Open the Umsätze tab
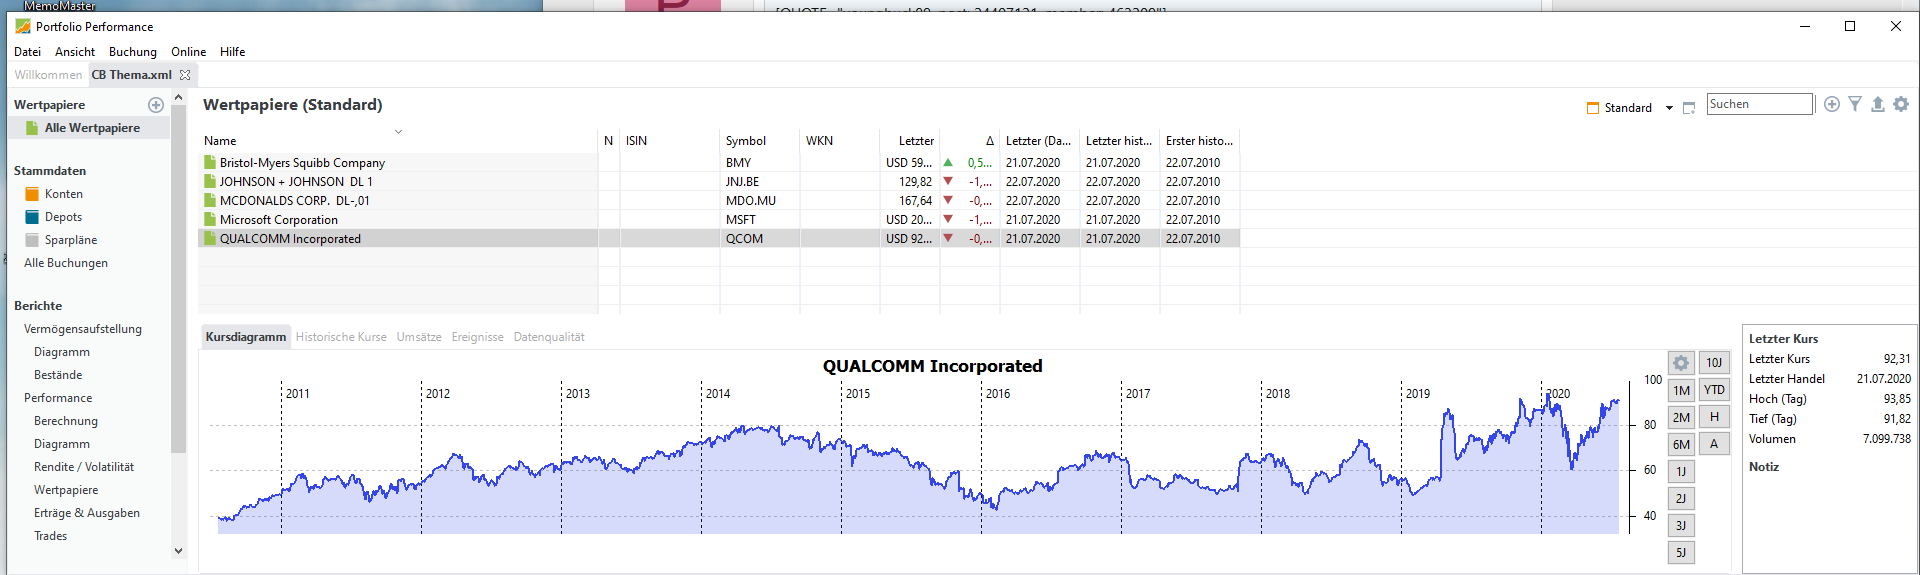 pos(419,337)
